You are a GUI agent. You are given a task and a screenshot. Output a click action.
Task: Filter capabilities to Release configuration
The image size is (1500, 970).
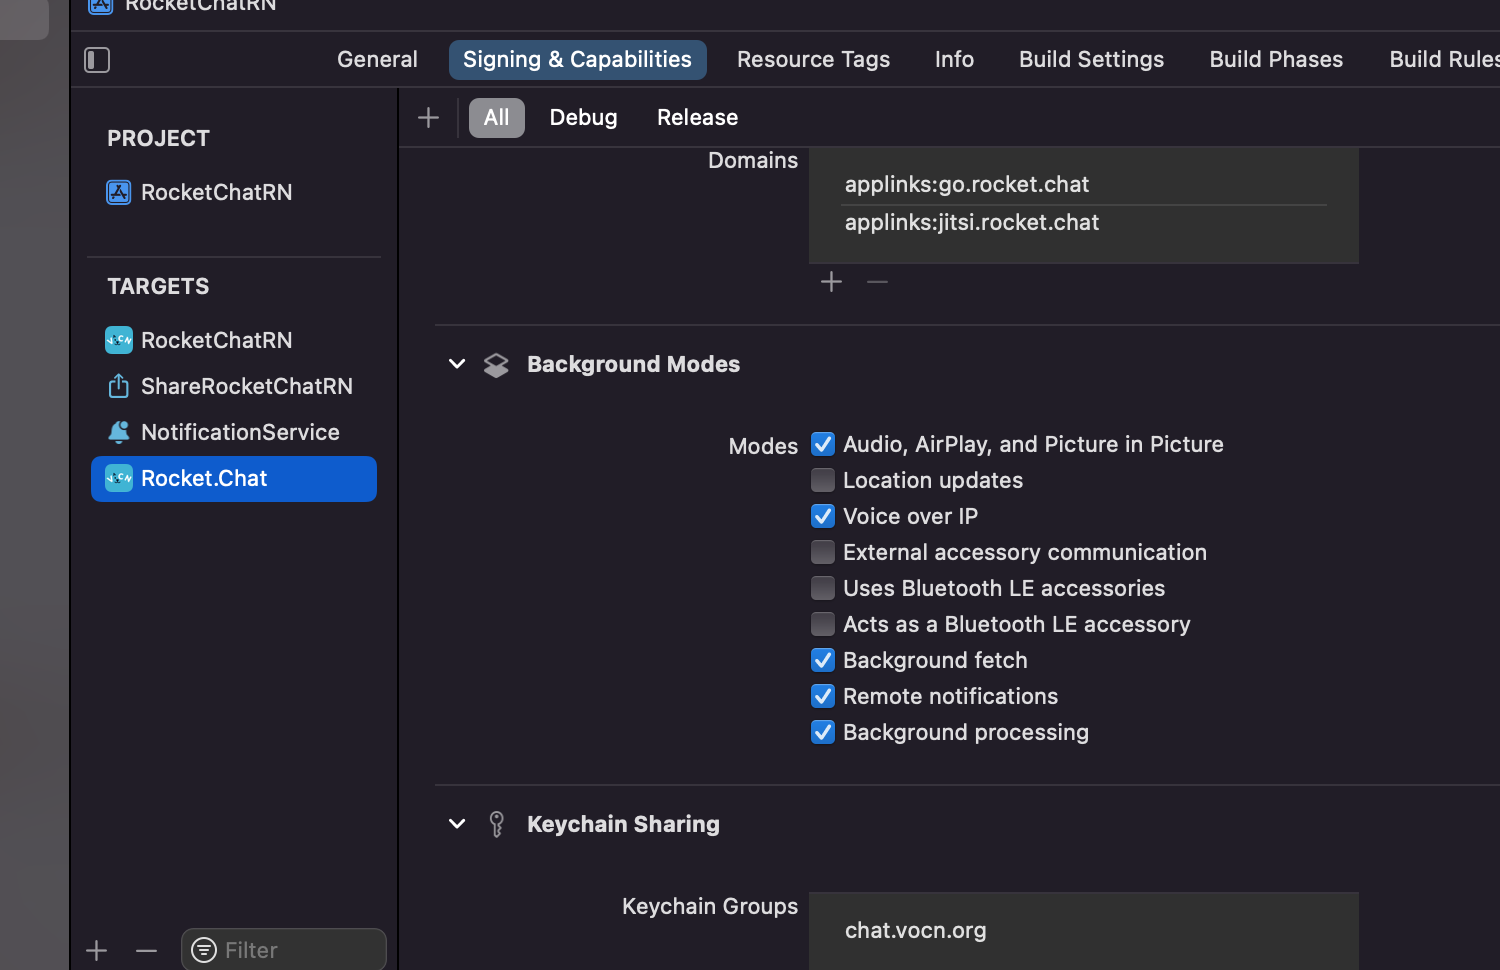697,118
